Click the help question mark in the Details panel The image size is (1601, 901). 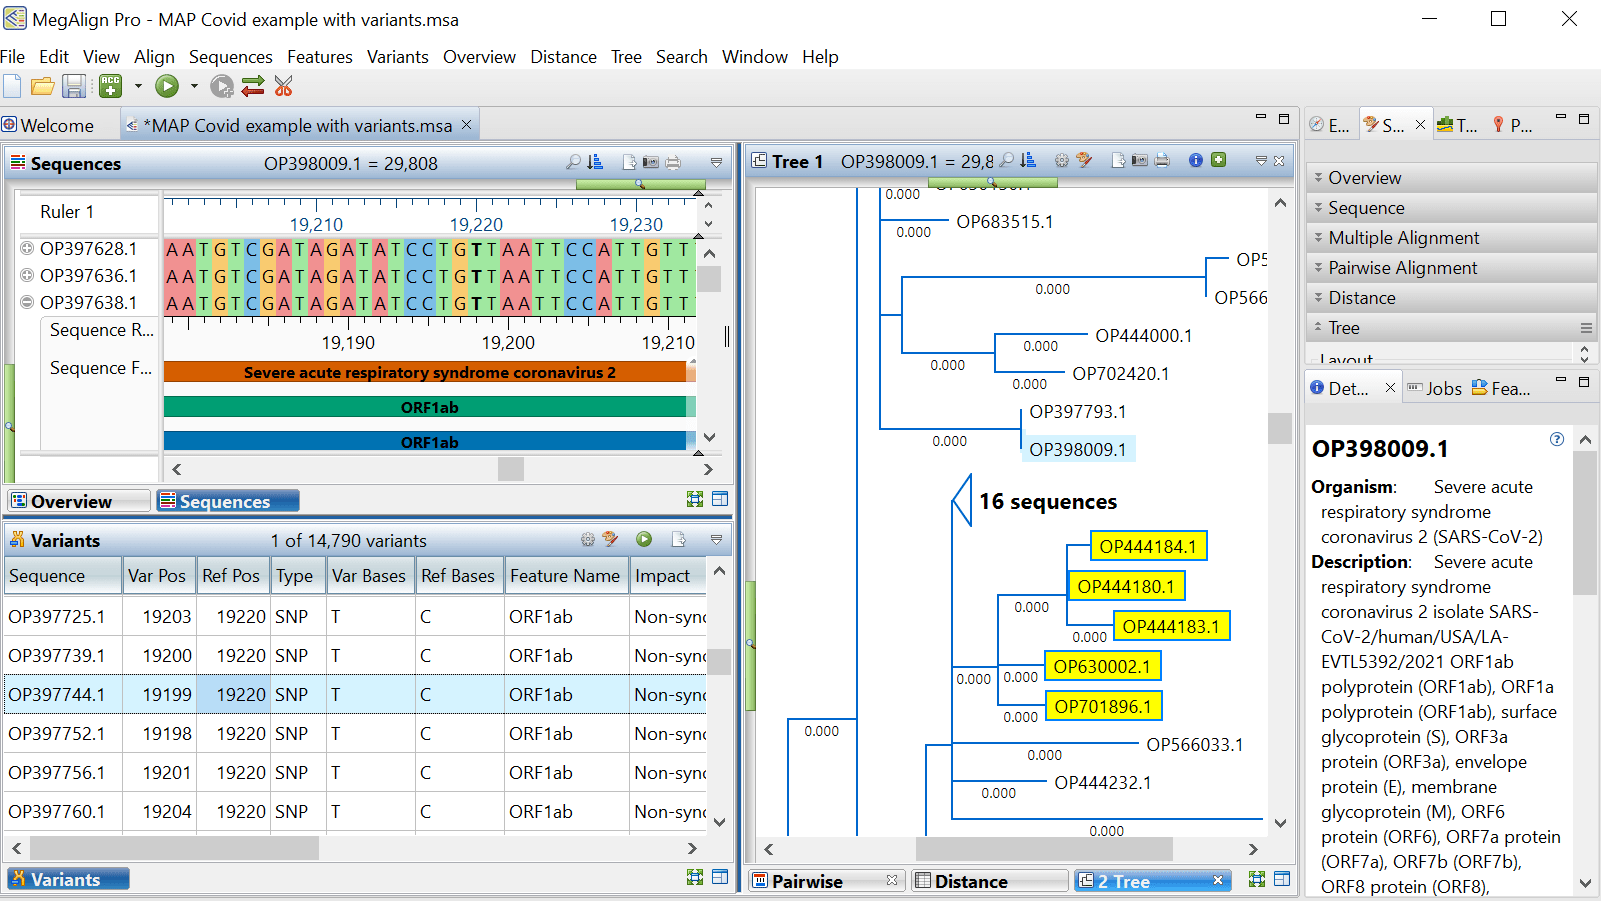point(1556,439)
